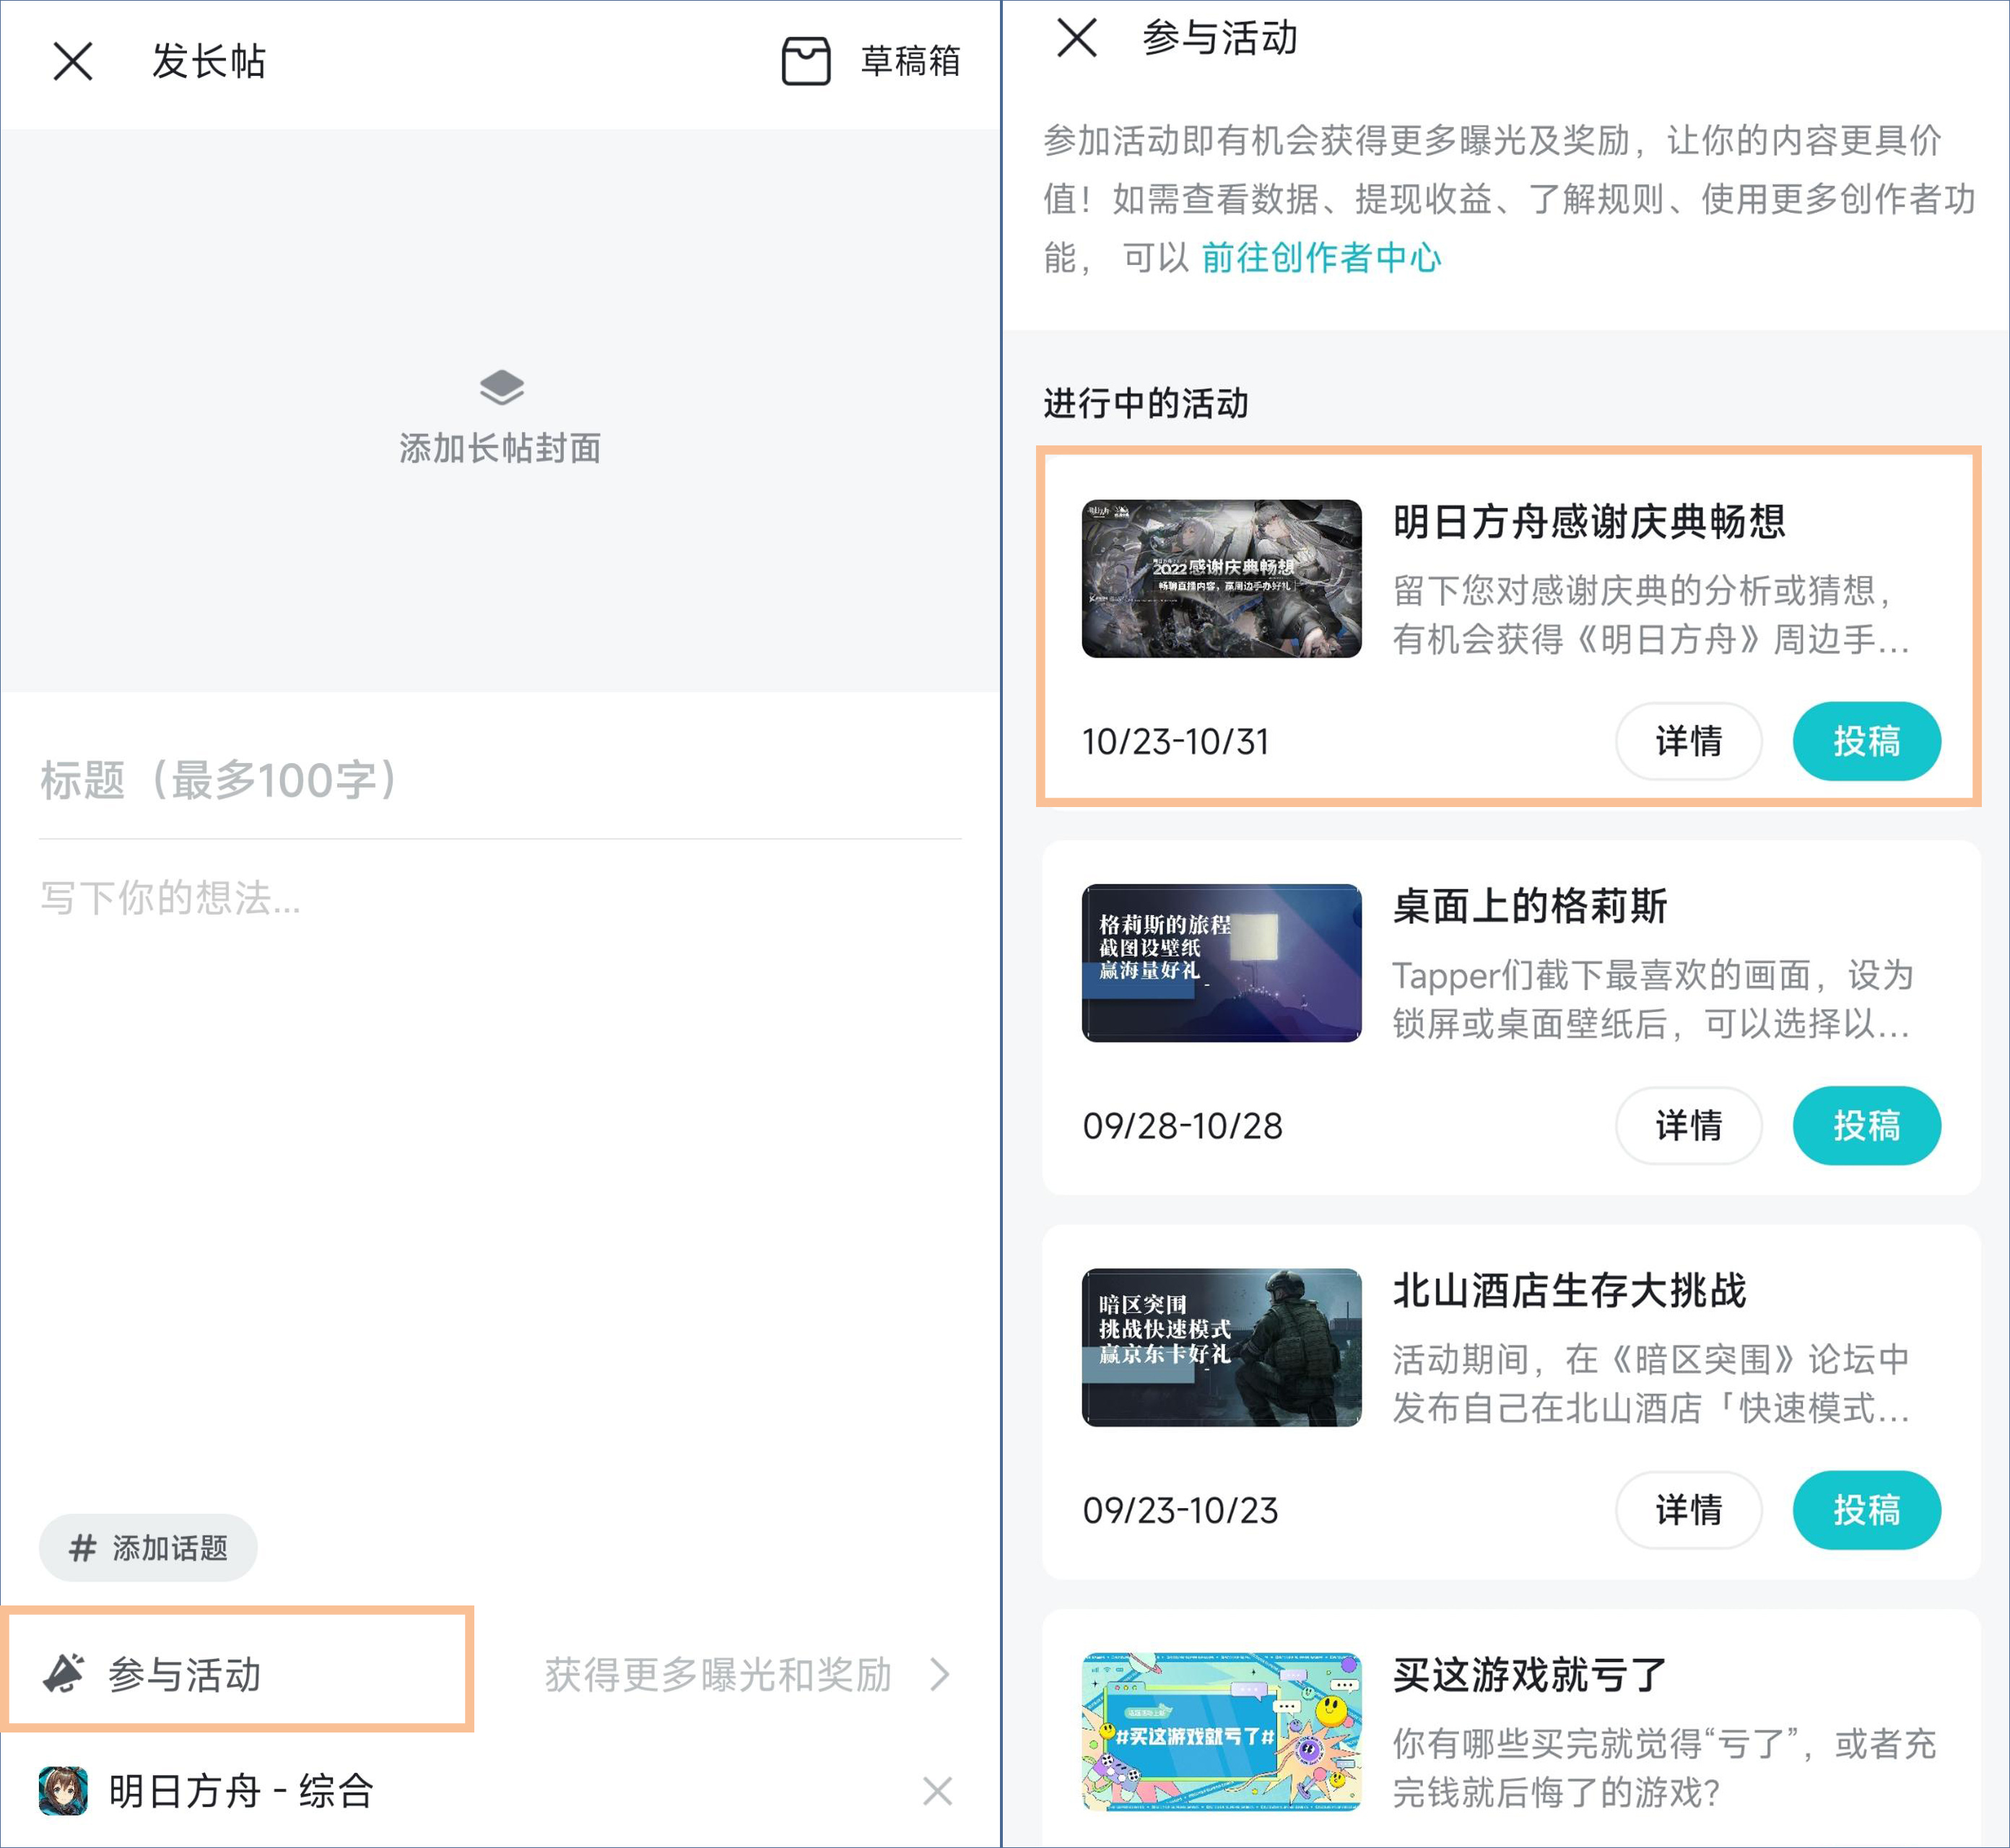Screen dimensions: 2010x1848
Task: Tap the 10/23-10/31 date range
Action: click(x=1175, y=741)
